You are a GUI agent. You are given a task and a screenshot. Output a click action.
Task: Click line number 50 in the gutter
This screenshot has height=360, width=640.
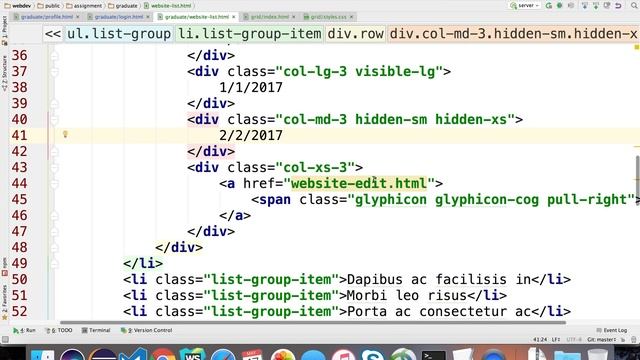click(19, 280)
